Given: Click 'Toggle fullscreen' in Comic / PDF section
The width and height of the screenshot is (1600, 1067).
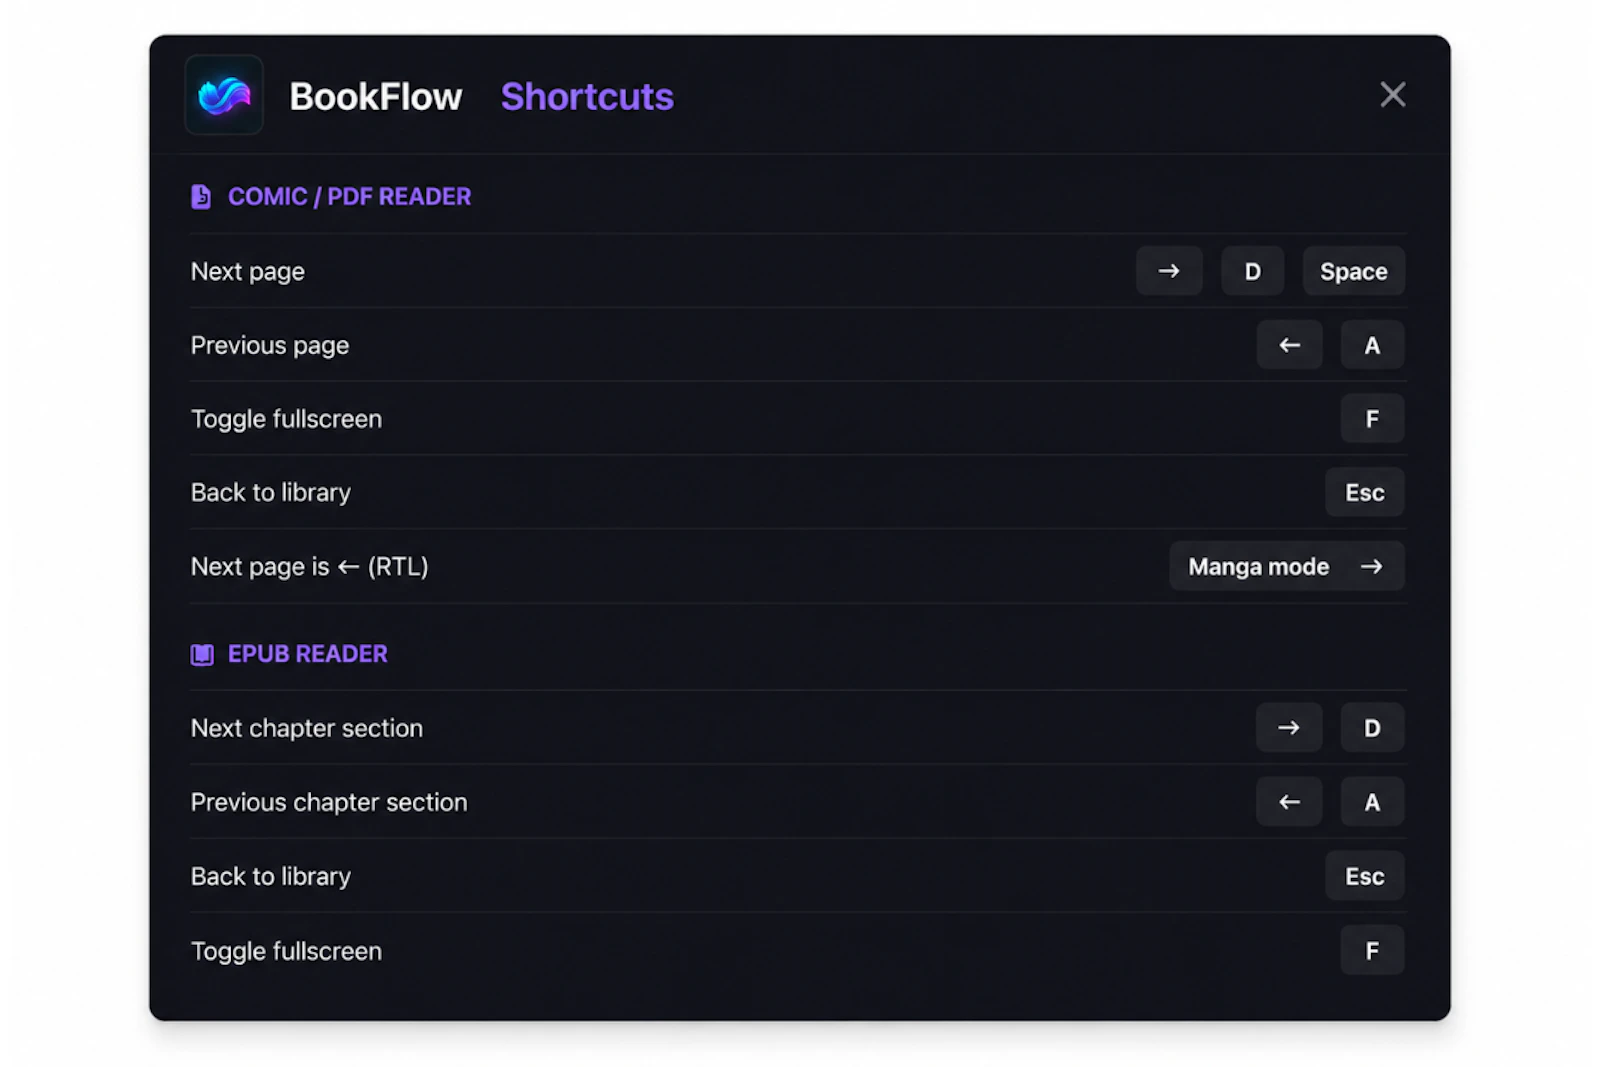Looking at the screenshot, I should [286, 419].
